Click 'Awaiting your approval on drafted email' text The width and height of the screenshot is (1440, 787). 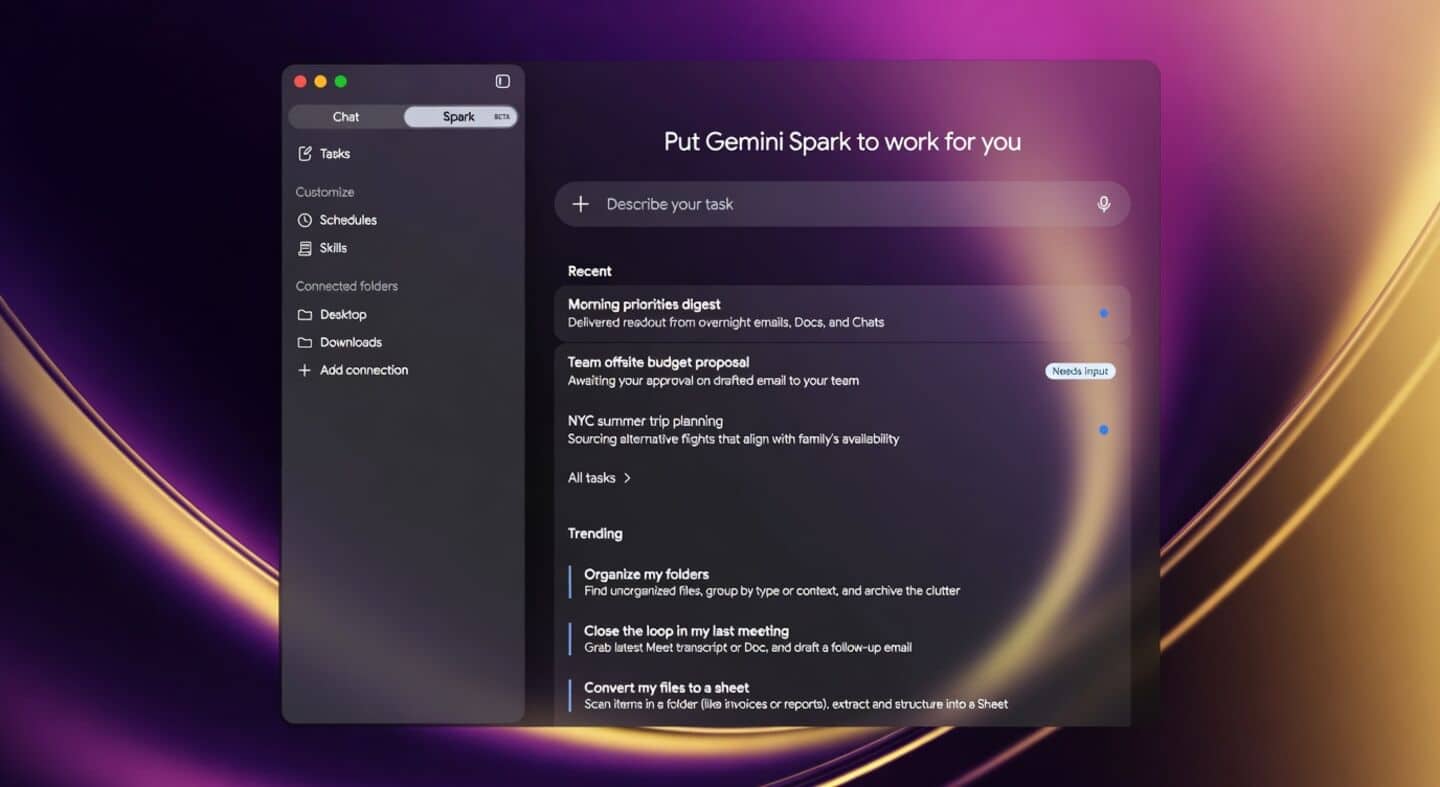[x=713, y=381]
